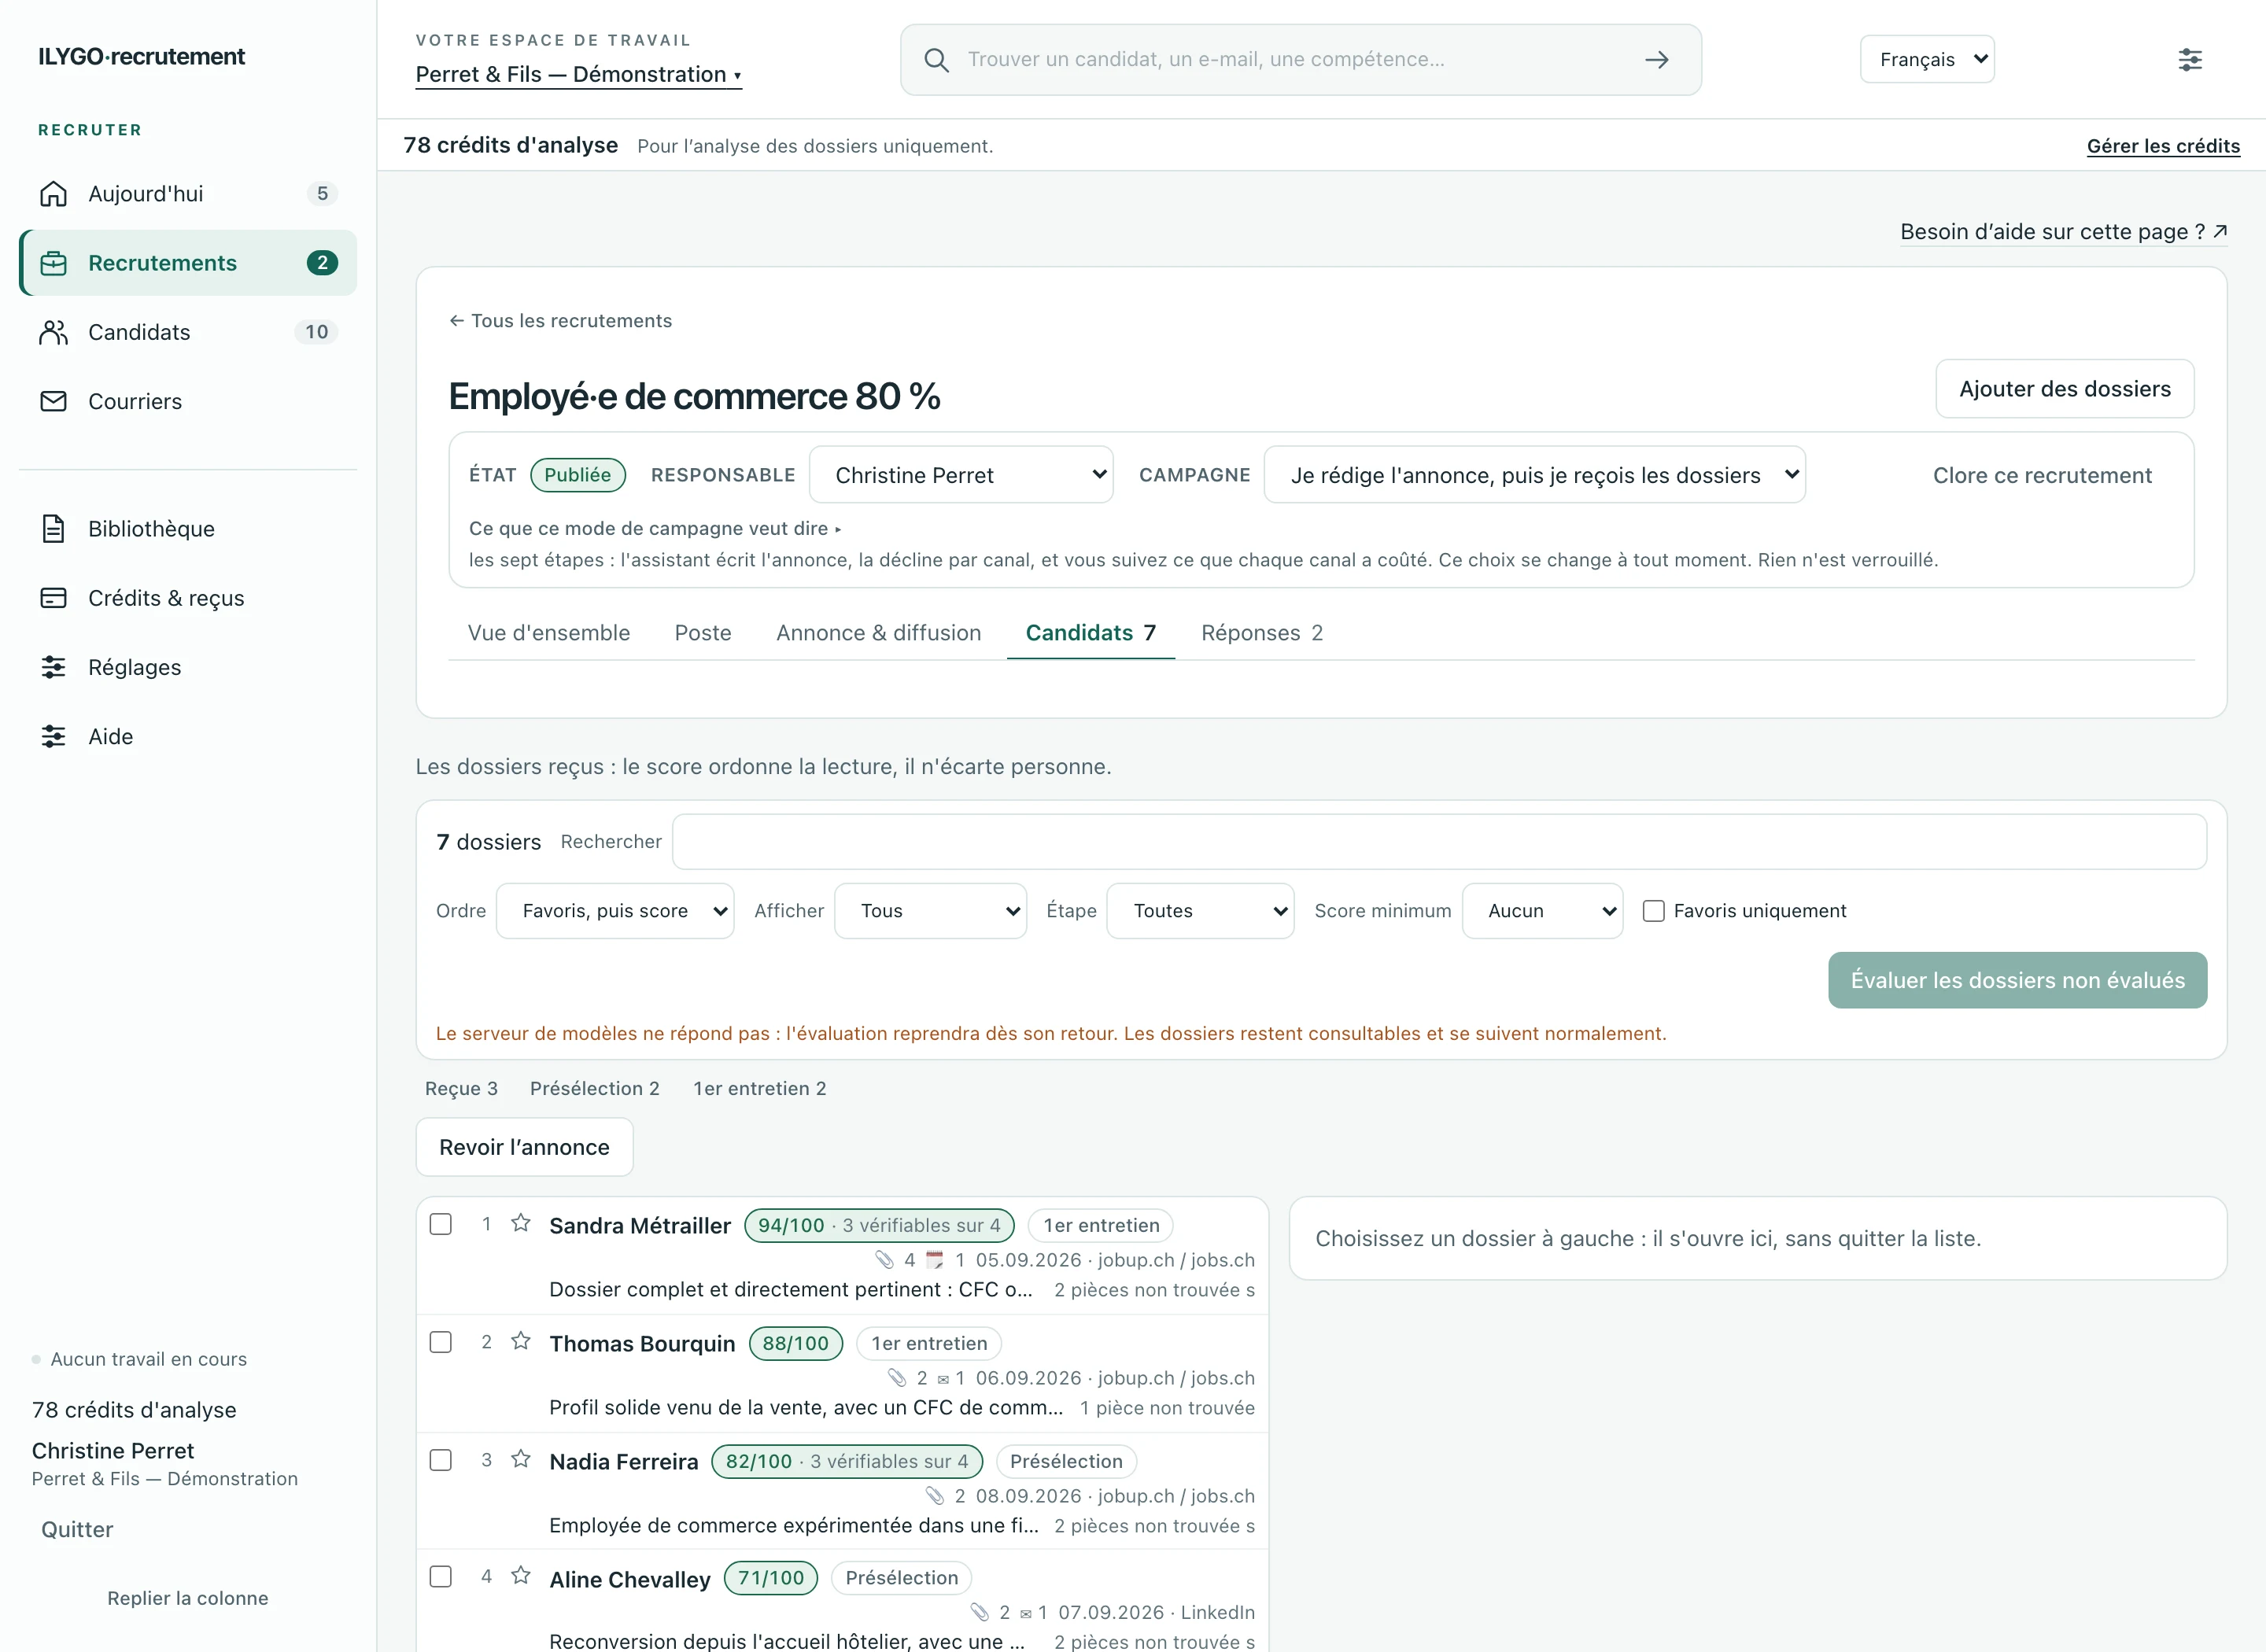
Task: Open the Ordre 'Favoris, puis score' dropdown
Action: [615, 911]
